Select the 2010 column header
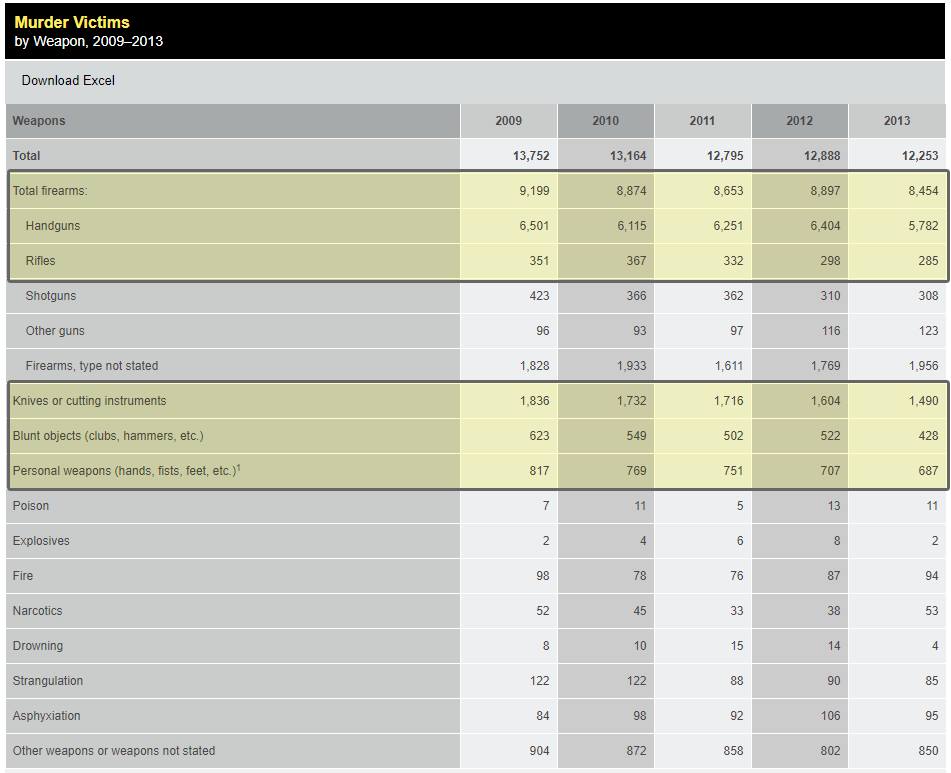This screenshot has height=773, width=951. [605, 121]
